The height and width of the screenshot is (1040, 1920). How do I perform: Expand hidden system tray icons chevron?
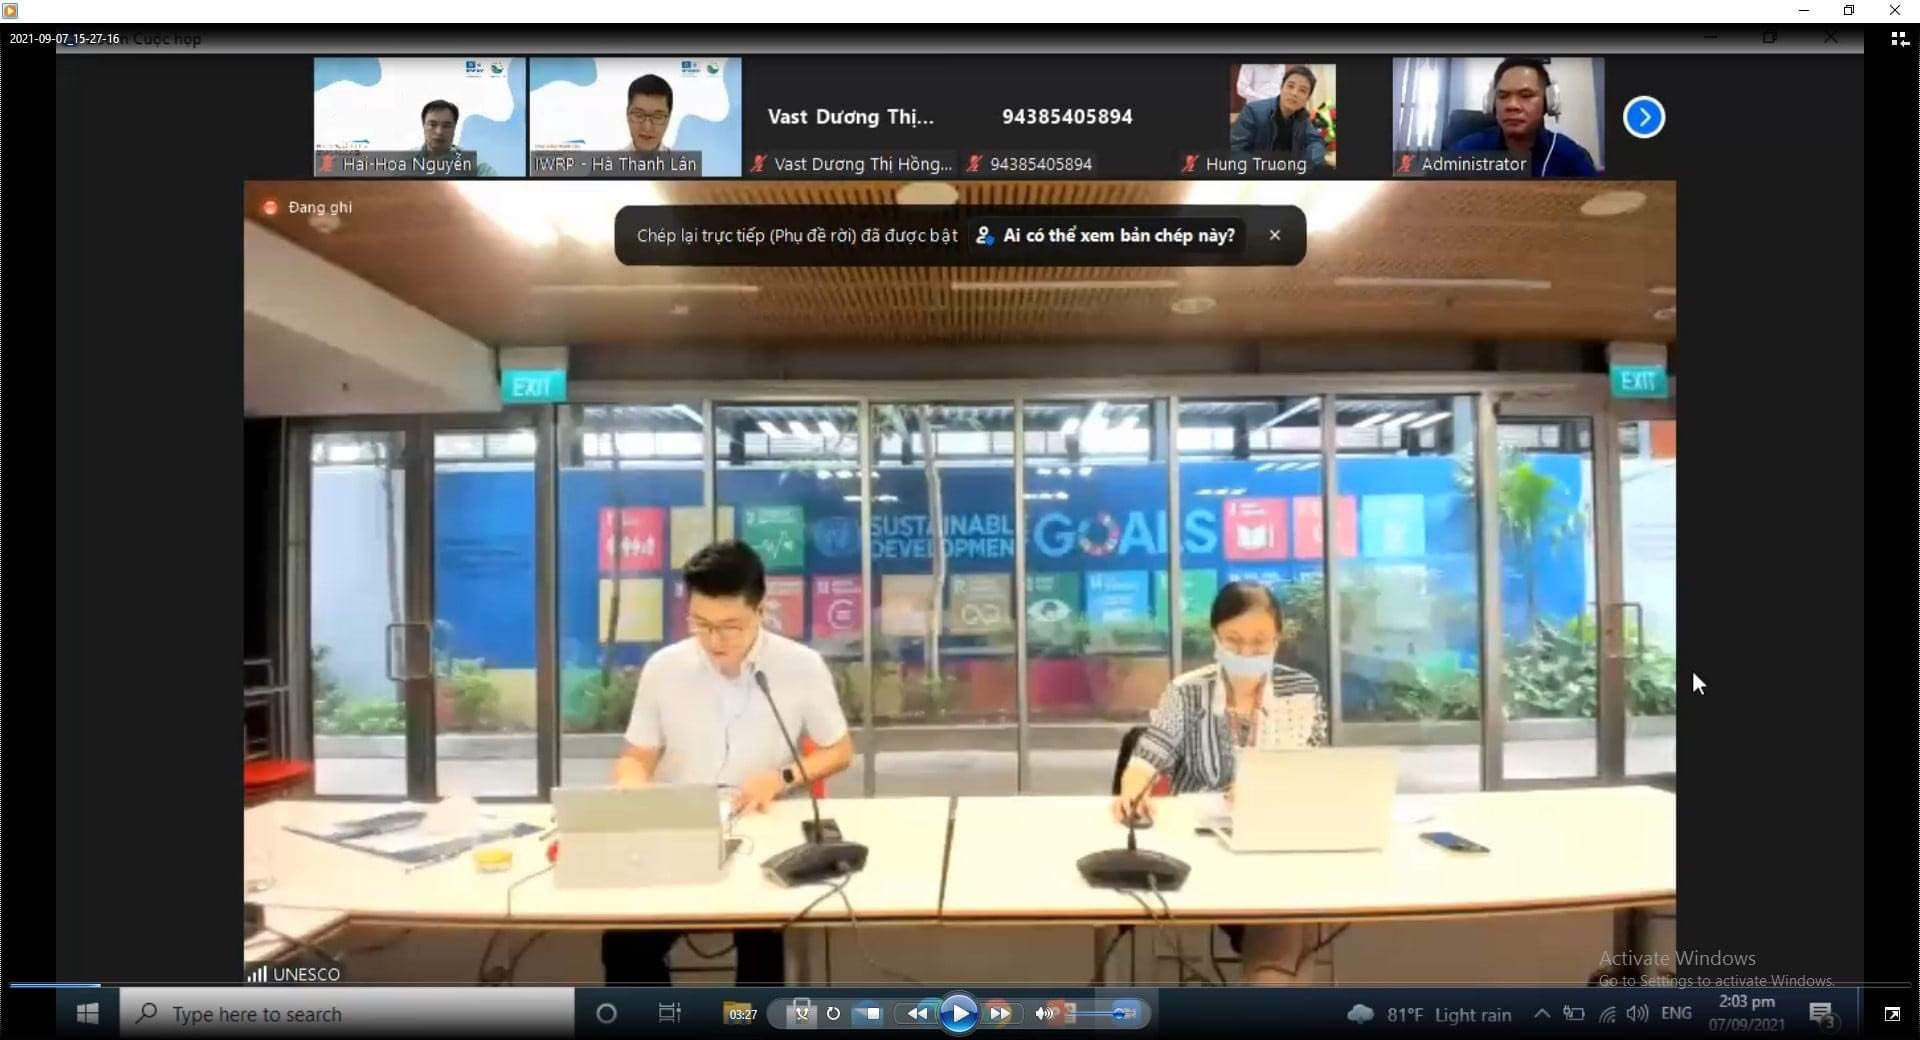pyautogui.click(x=1542, y=1014)
